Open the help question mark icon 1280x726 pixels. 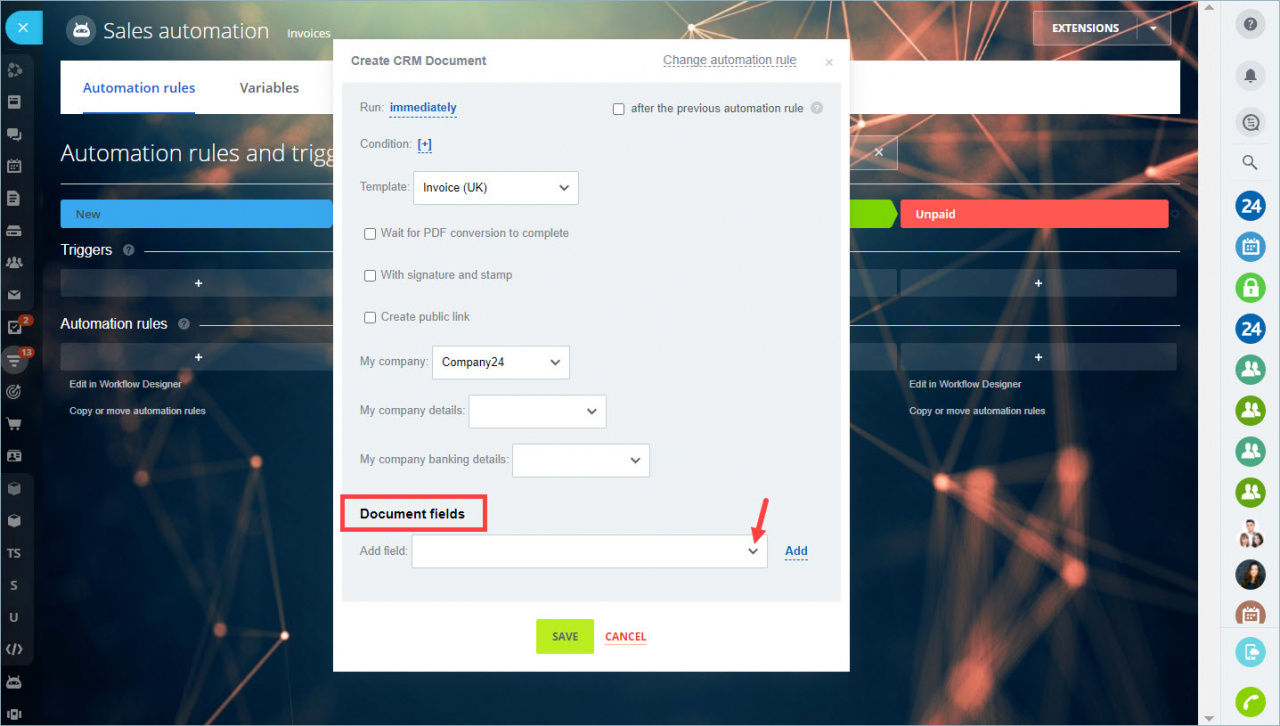(1250, 25)
